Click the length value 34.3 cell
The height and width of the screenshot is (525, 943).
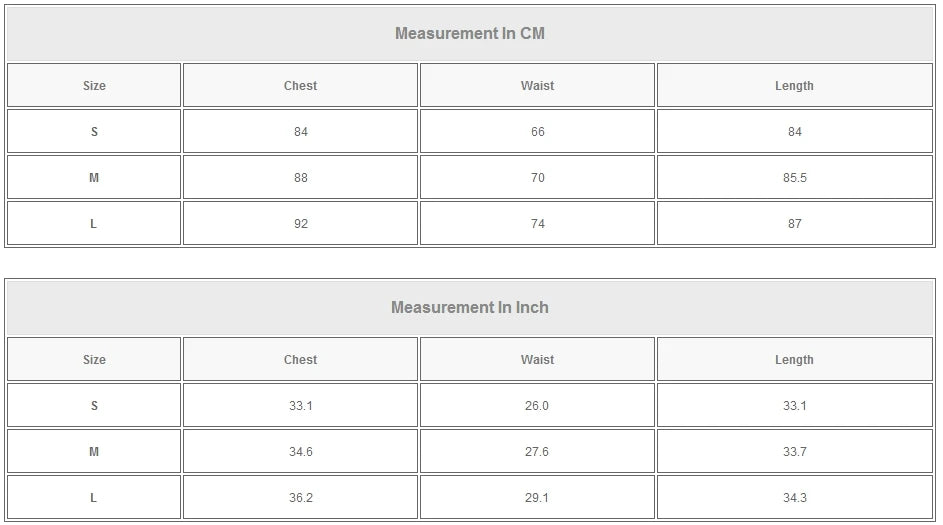[x=794, y=498]
